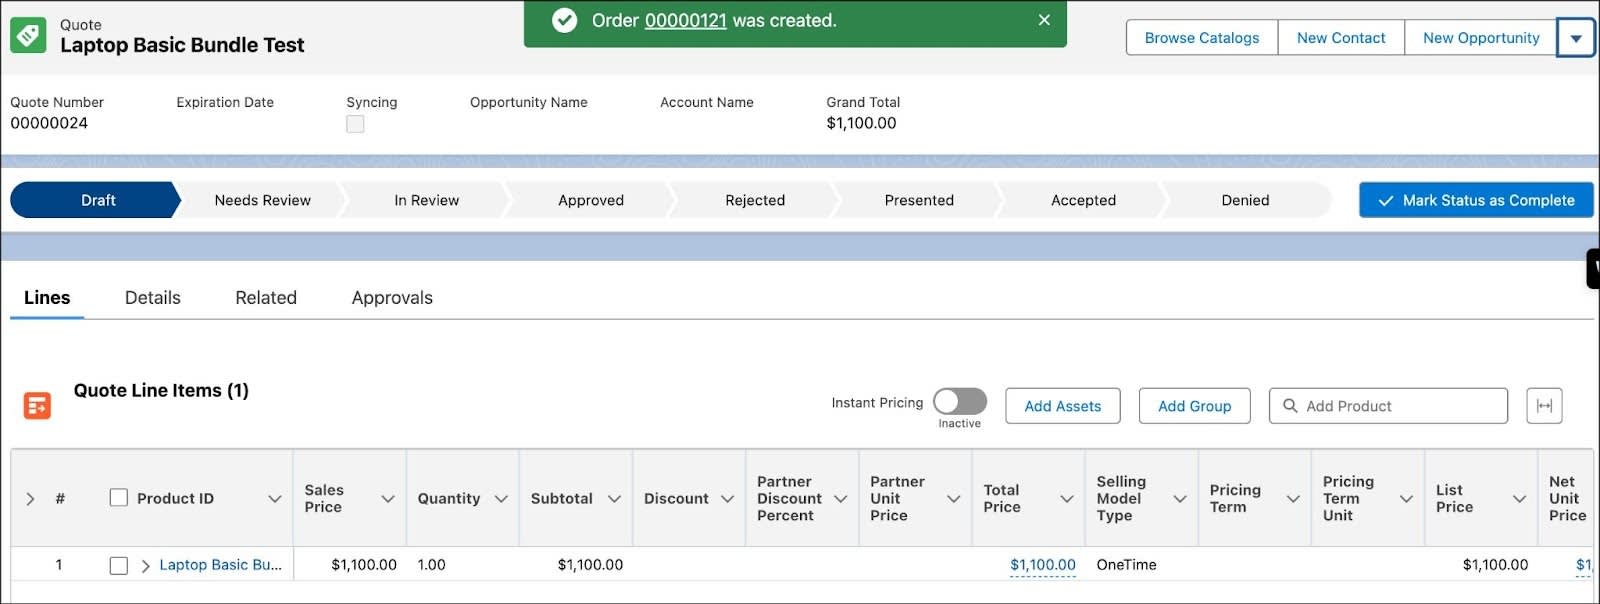The image size is (1600, 604).
Task: Check the Product ID header checkbox
Action: point(119,498)
